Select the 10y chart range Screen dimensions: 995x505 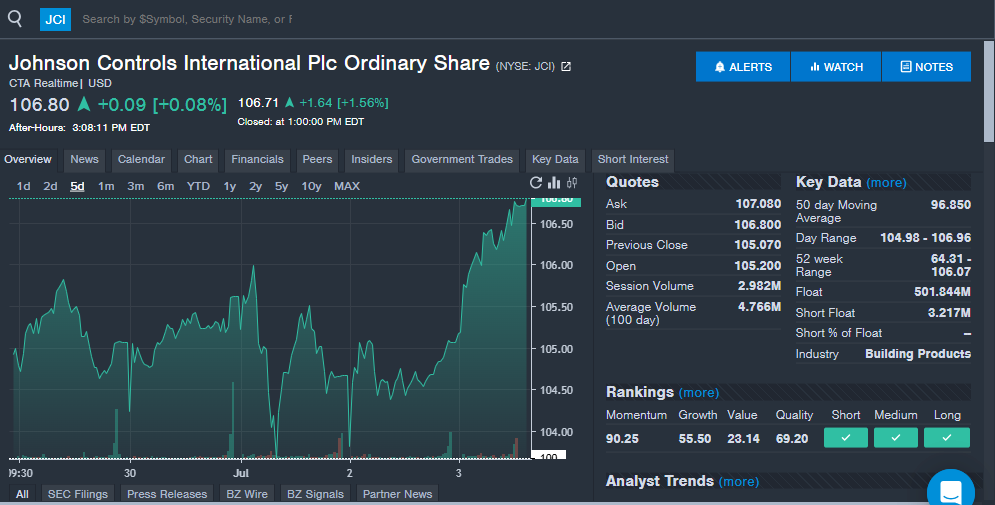[311, 187]
